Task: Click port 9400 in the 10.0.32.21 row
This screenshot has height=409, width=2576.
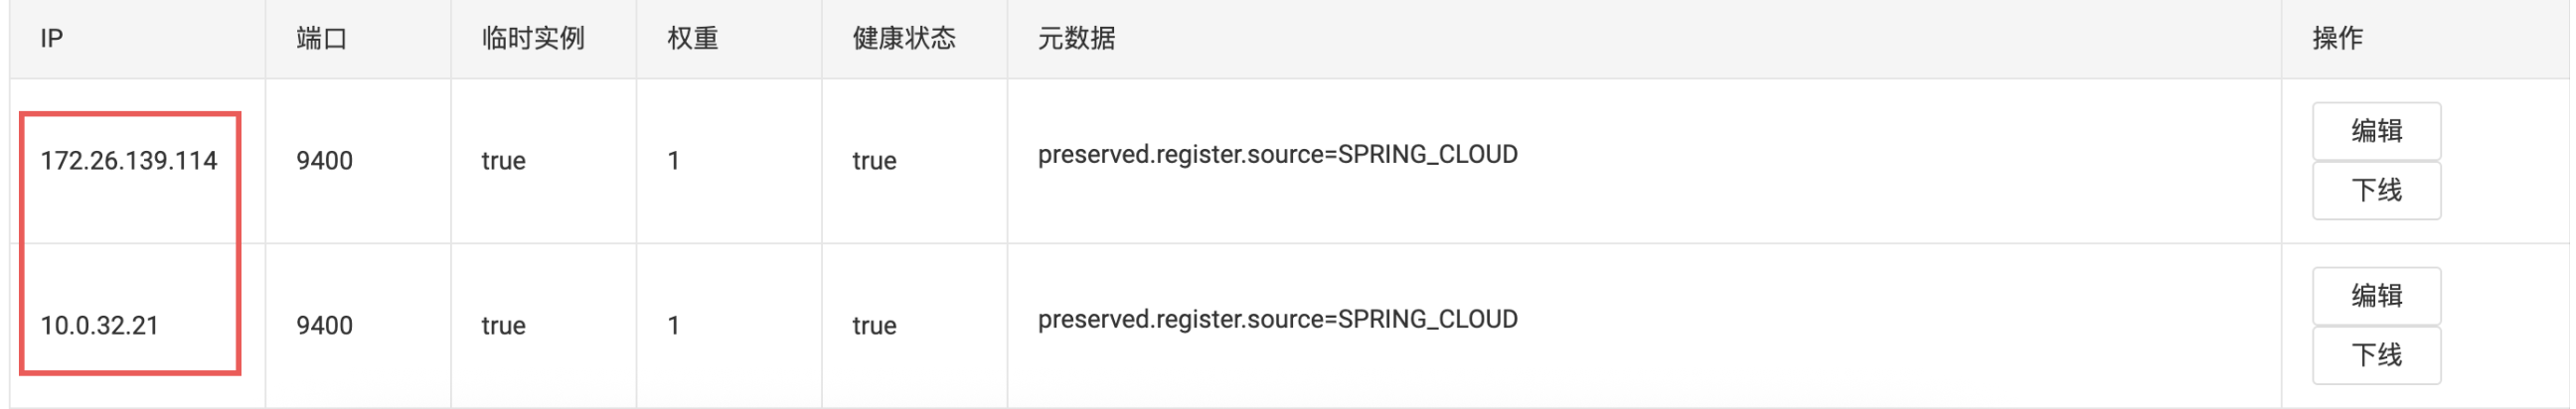Action: pos(324,326)
